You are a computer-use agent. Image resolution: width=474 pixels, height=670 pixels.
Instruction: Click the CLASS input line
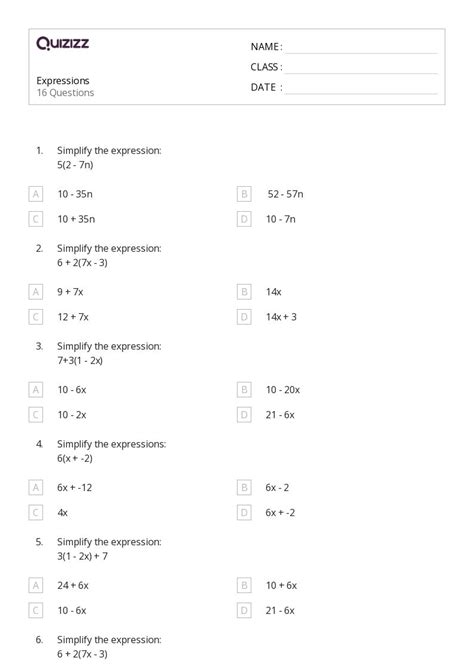click(362, 68)
